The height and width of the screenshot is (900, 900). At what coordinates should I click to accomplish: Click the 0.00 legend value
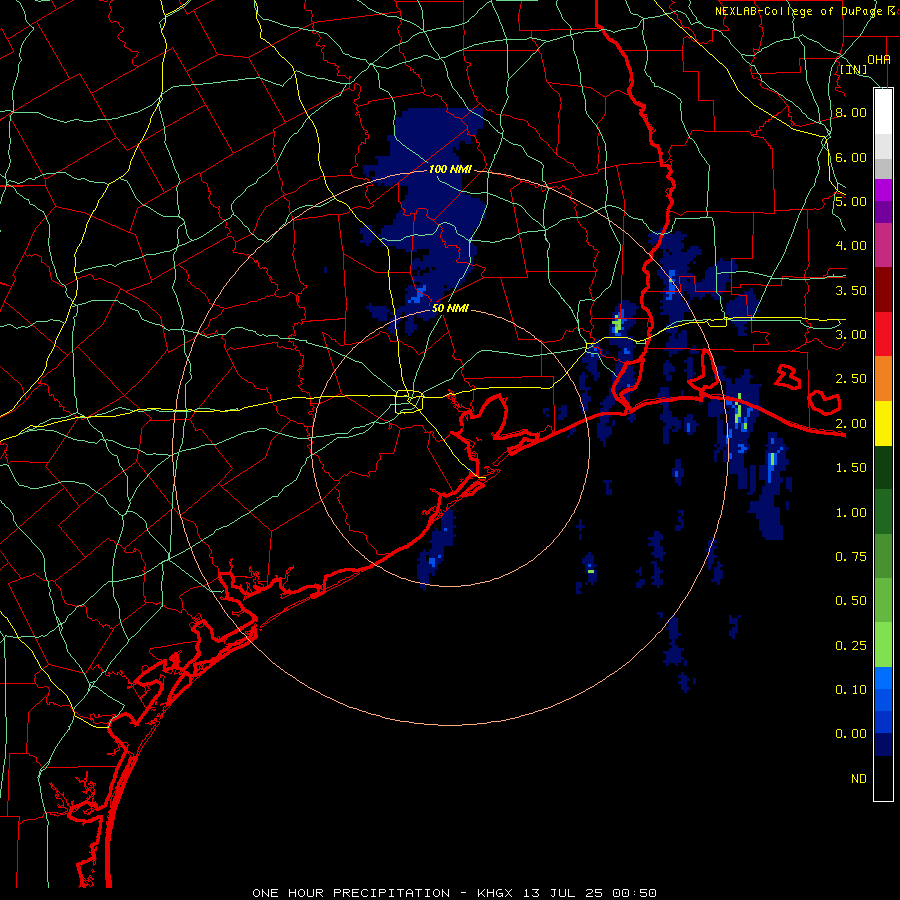[x=851, y=734]
